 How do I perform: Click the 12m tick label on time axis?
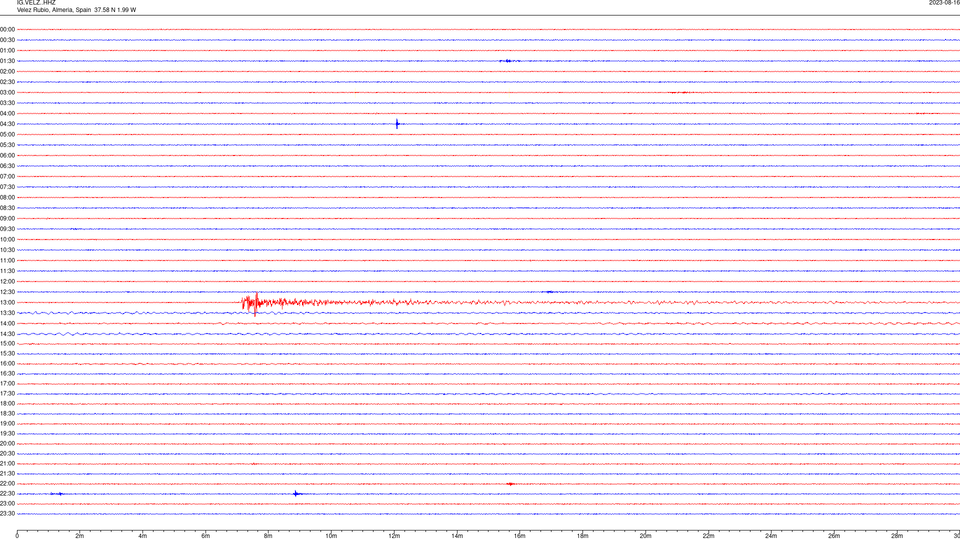[x=394, y=536]
